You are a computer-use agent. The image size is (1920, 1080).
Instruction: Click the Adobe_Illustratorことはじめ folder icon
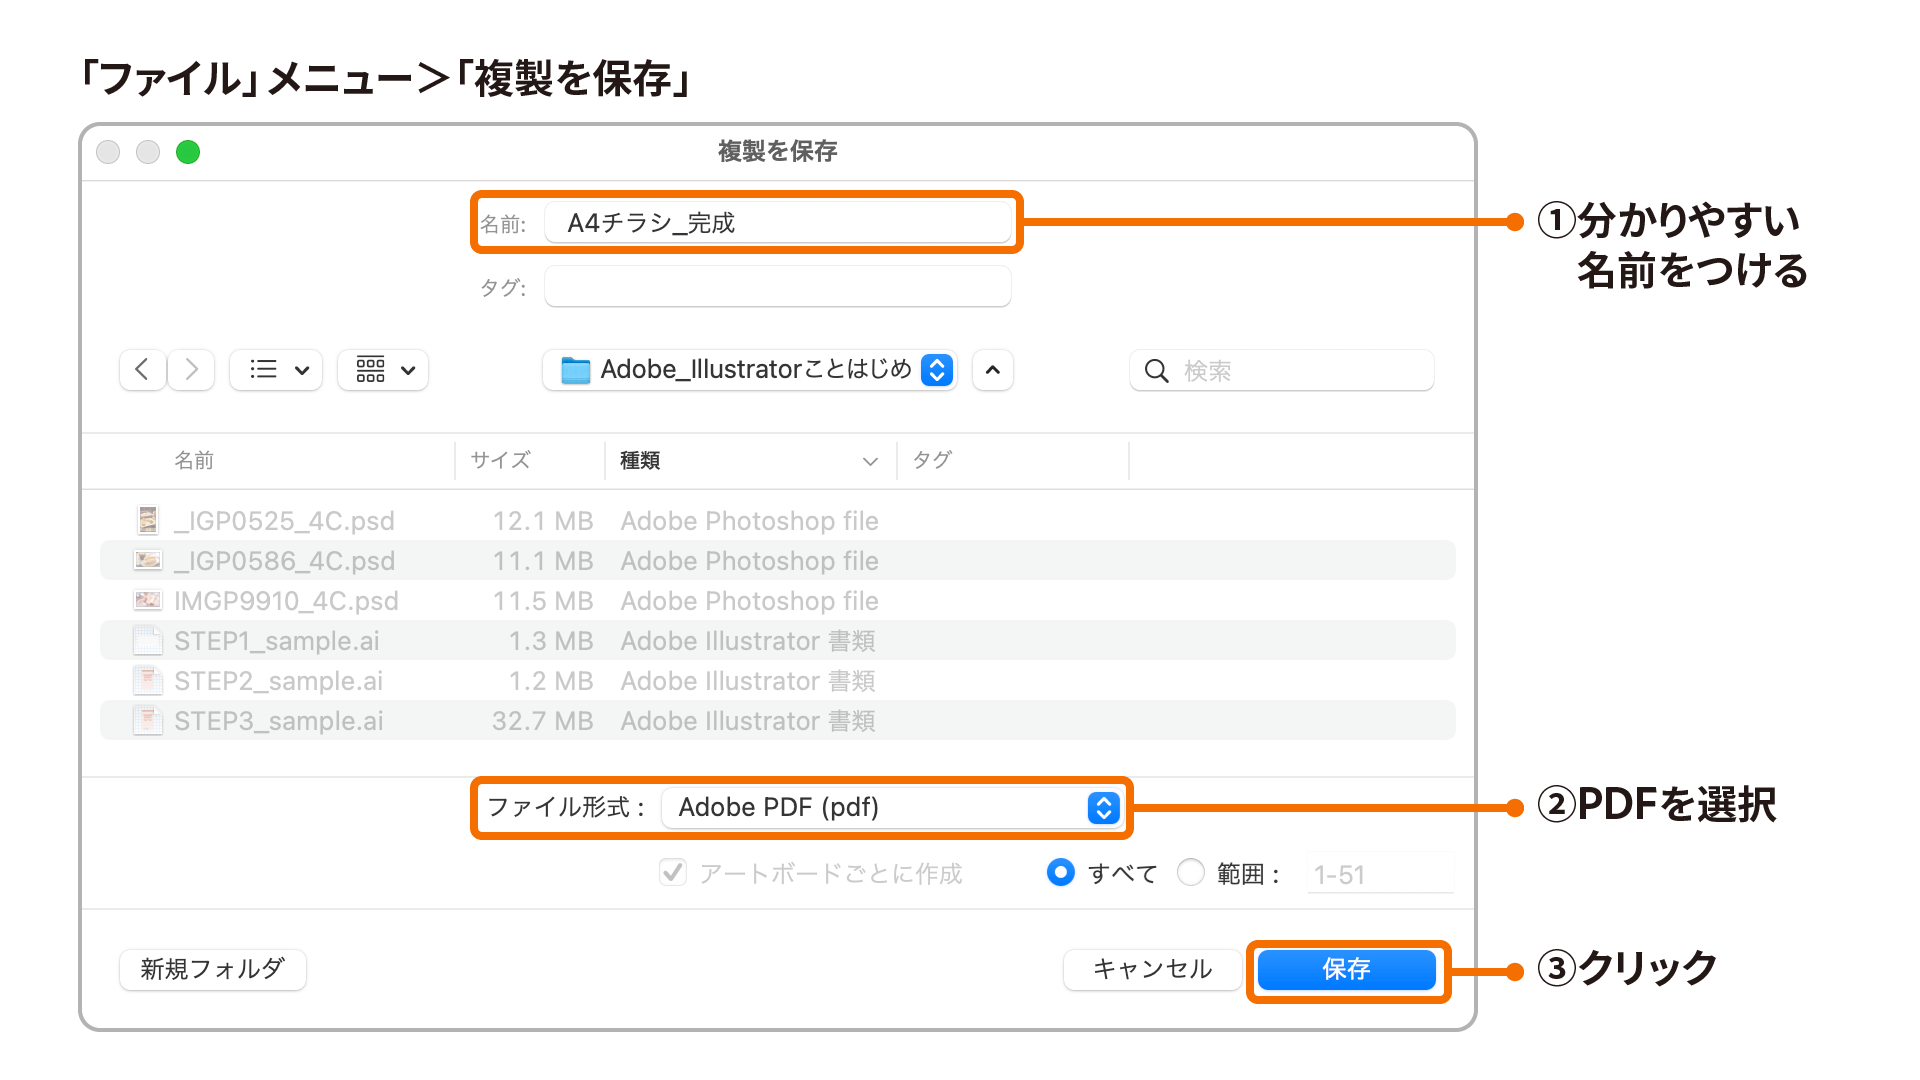click(575, 370)
